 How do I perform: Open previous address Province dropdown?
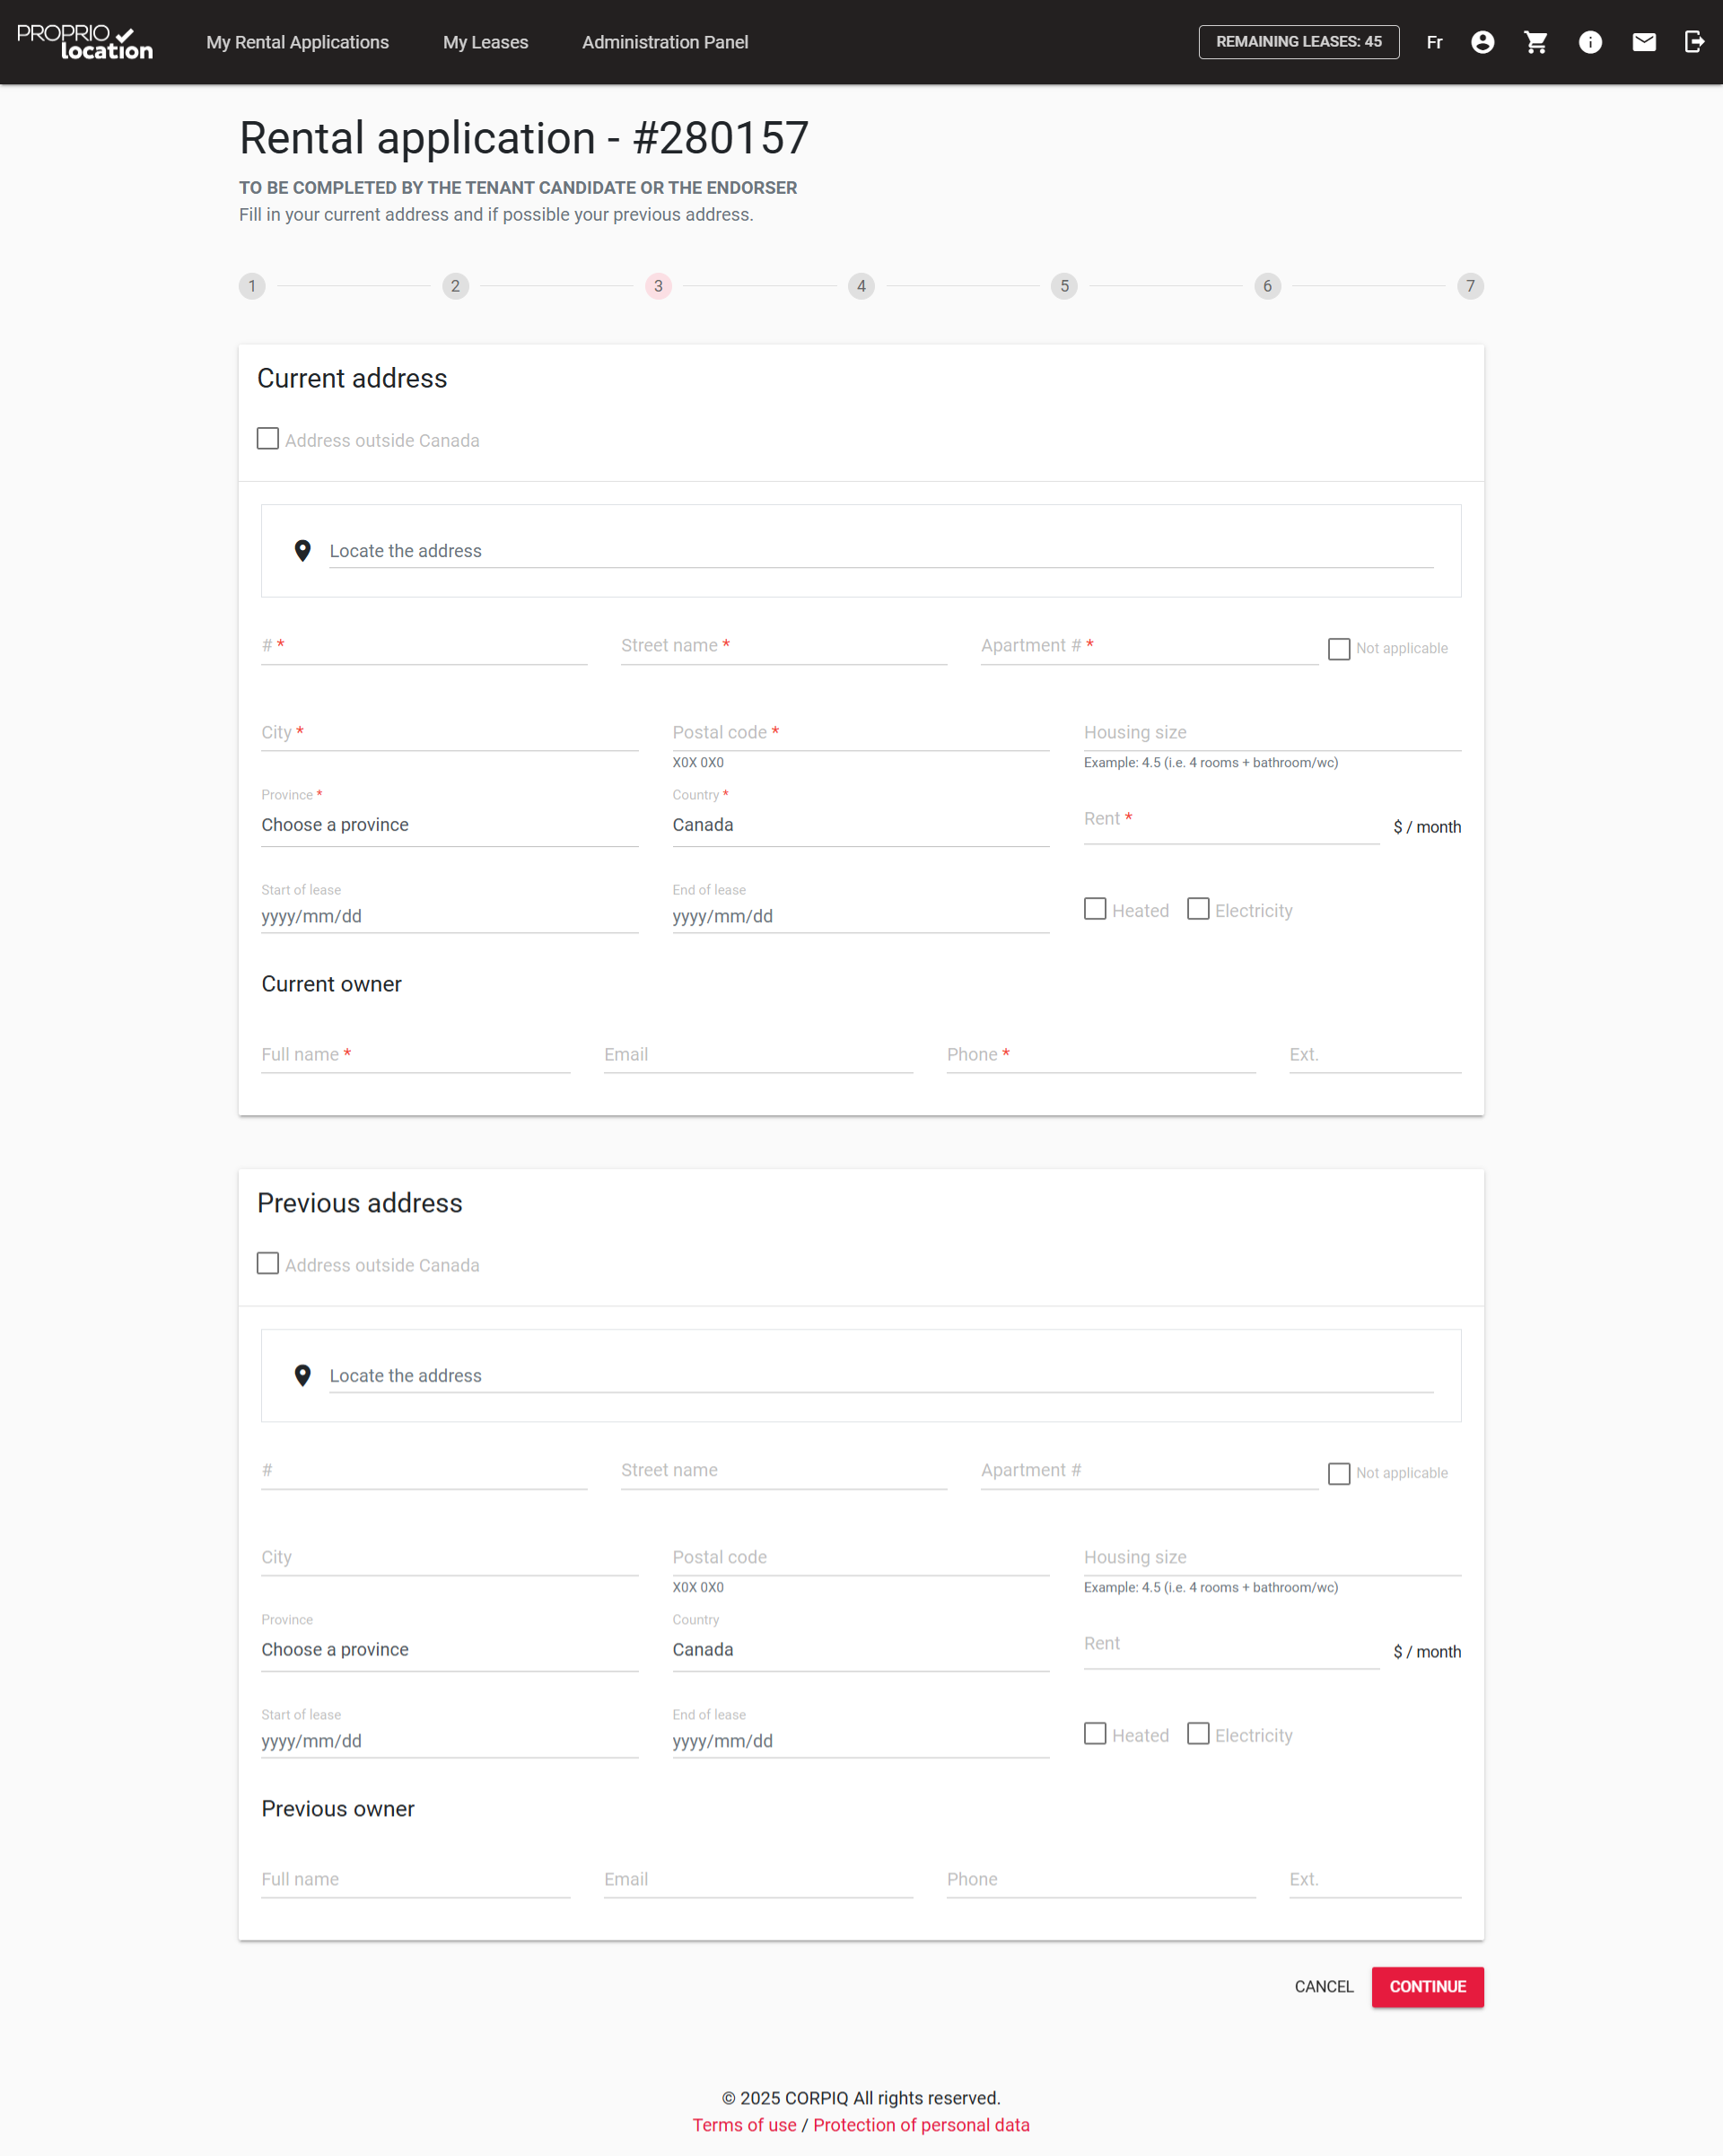point(449,1650)
